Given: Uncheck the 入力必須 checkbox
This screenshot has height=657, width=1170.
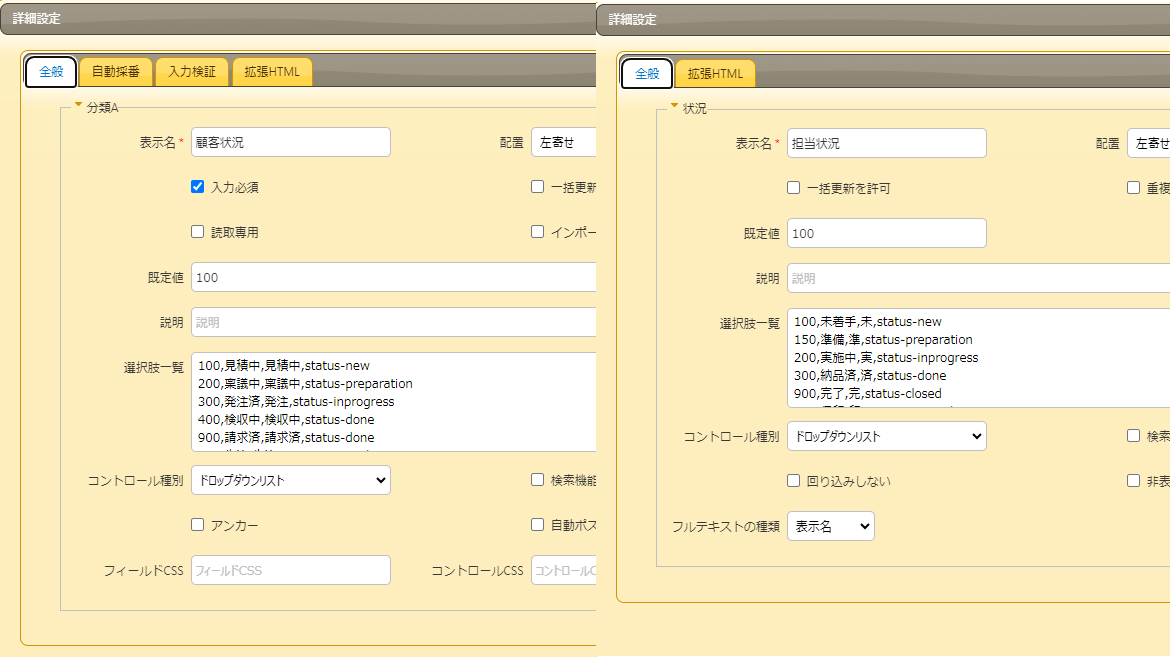Looking at the screenshot, I should pyautogui.click(x=198, y=187).
